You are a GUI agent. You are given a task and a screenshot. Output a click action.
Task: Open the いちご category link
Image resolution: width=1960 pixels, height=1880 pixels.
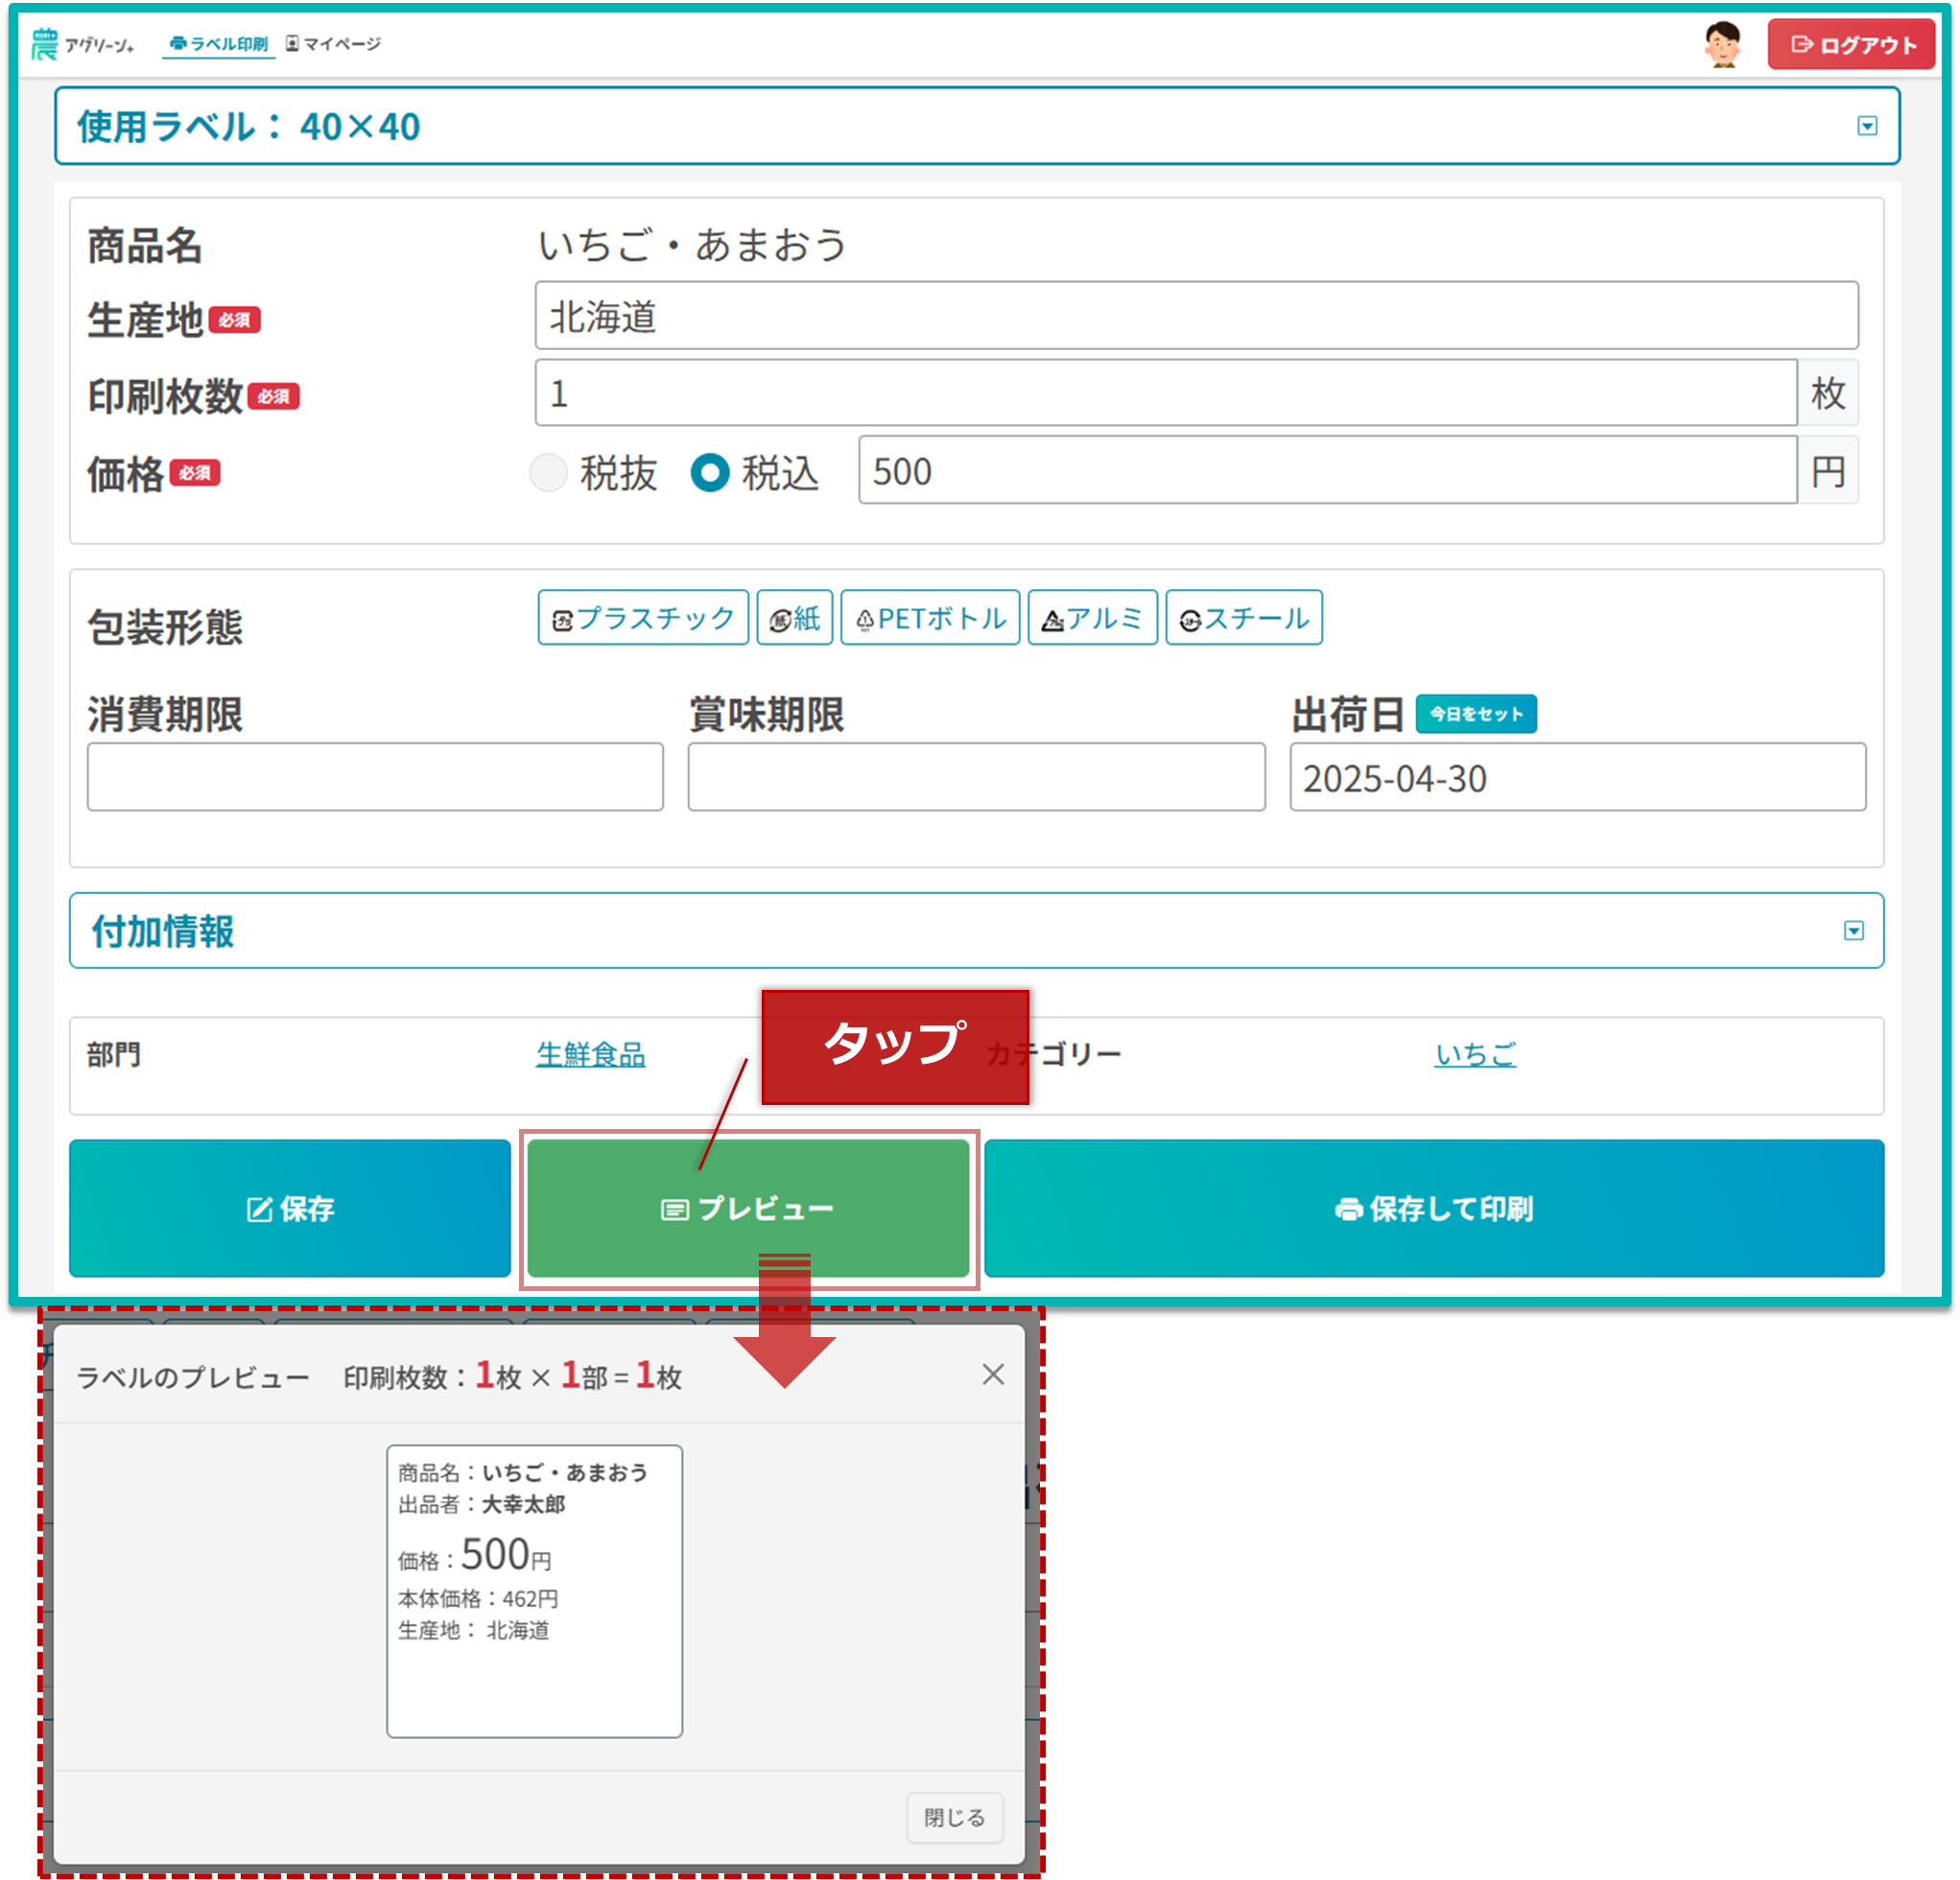1475,1054
